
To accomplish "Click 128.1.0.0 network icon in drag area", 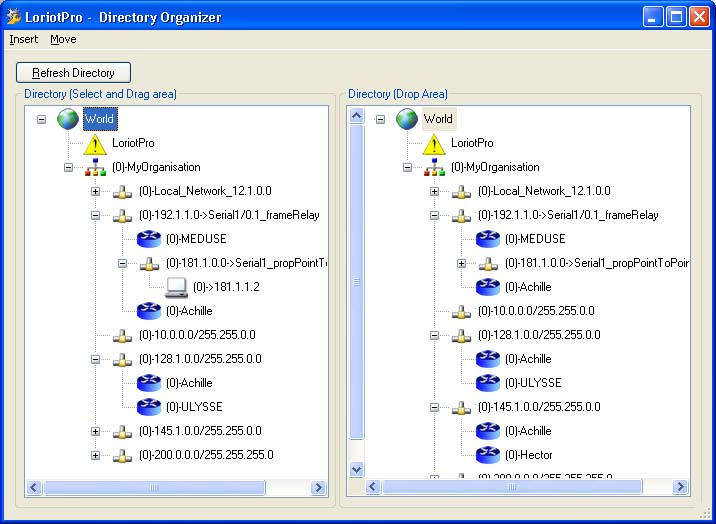I will [x=122, y=360].
